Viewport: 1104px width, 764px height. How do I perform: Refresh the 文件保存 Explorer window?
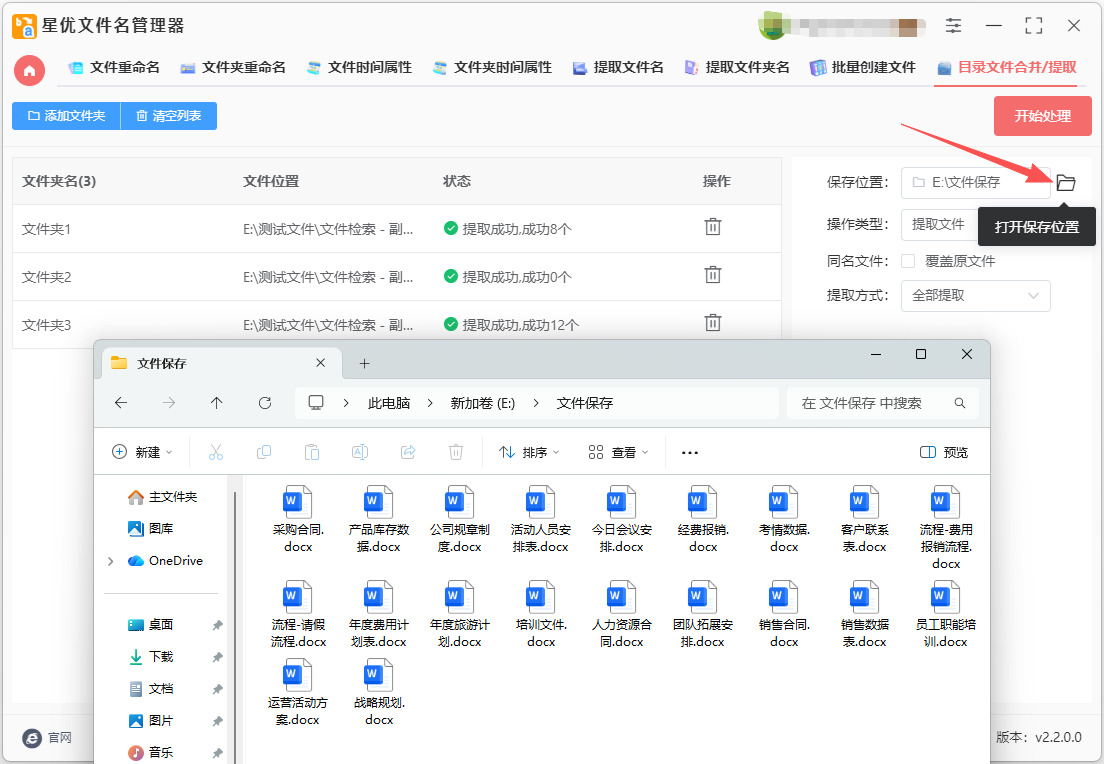(265, 403)
